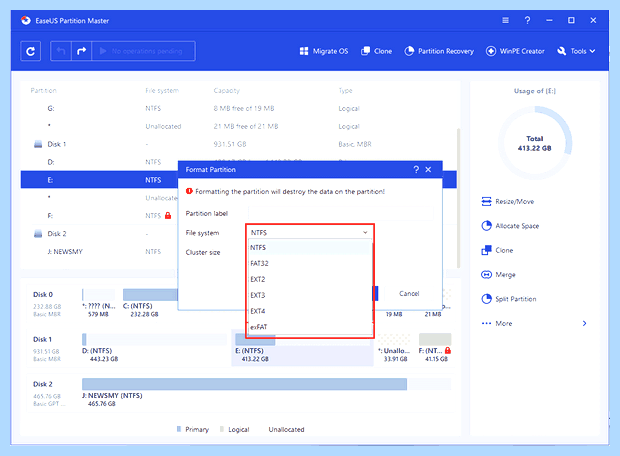Screen dimensions: 620x456
Task: Click Disk 0 label in disk map
Action: [43, 295]
